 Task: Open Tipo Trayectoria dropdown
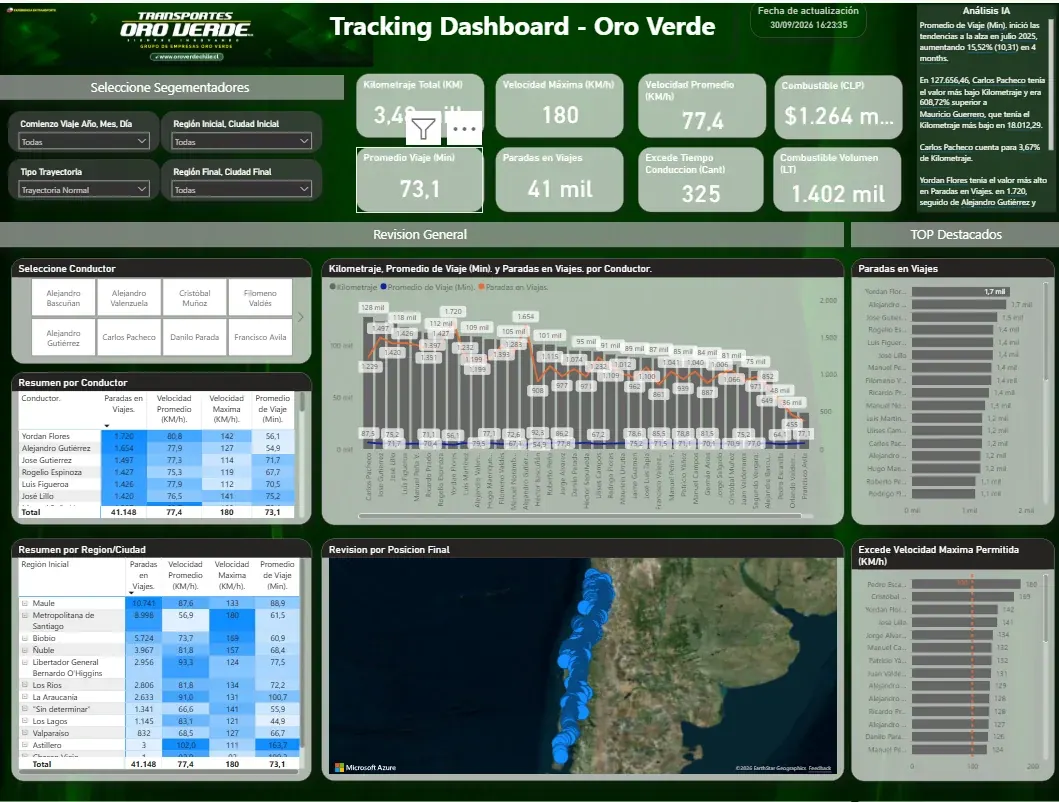(x=84, y=190)
